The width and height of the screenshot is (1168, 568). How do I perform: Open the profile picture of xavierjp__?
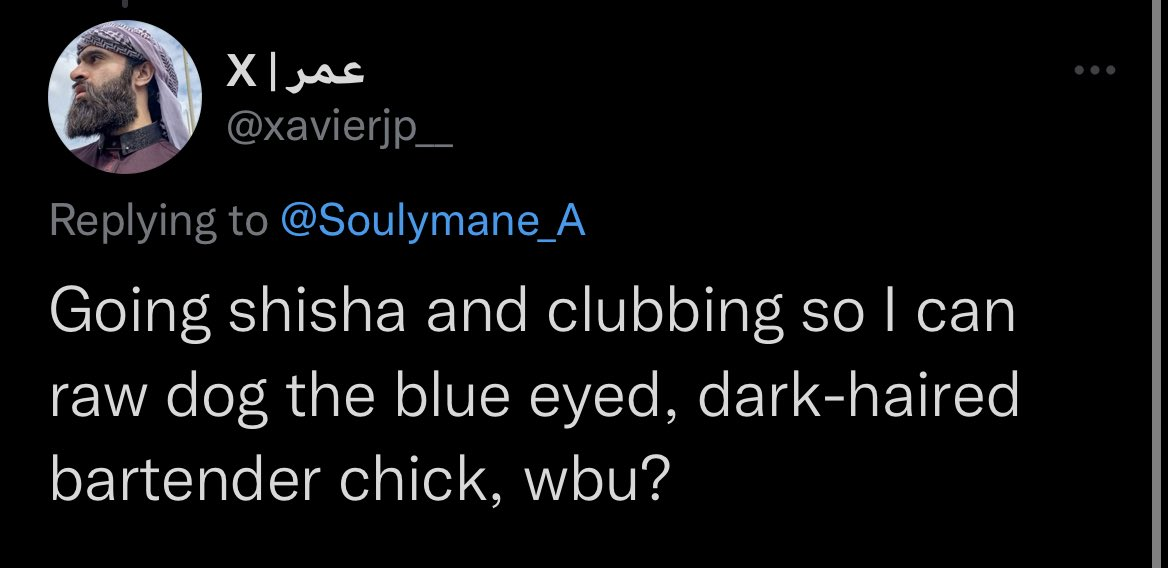124,97
